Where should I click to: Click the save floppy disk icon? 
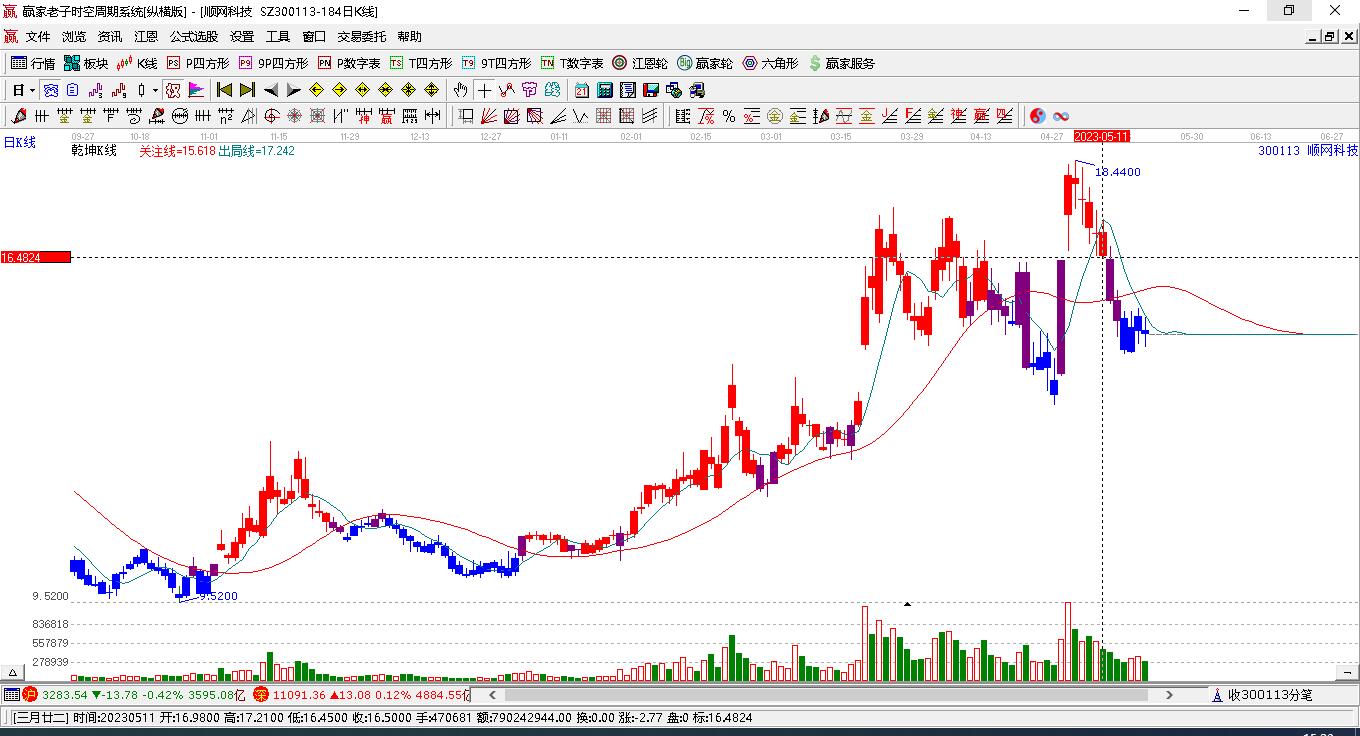[650, 90]
